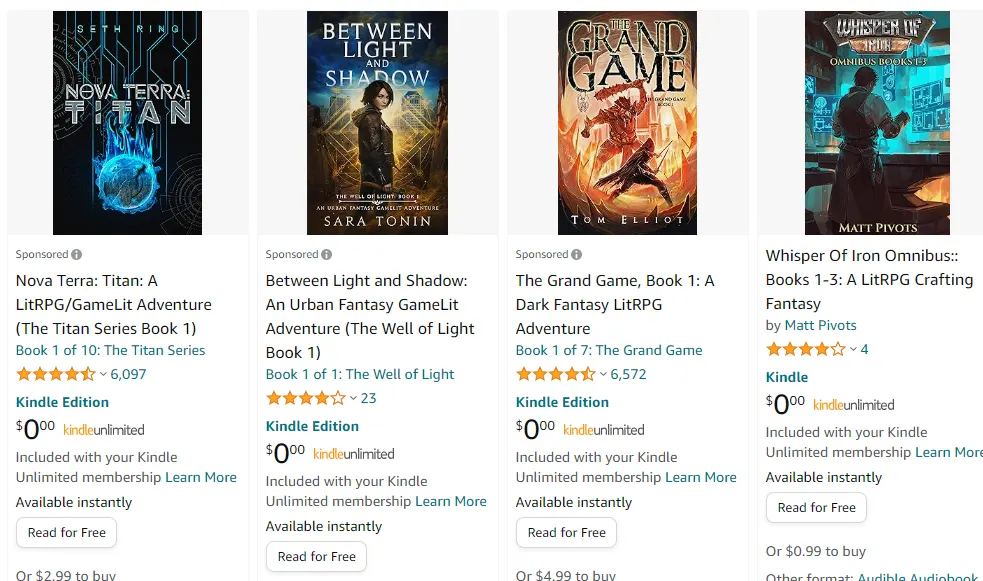This screenshot has height=581, width=983.
Task: Click the star rating for The Grand Game
Action: pyautogui.click(x=555, y=374)
